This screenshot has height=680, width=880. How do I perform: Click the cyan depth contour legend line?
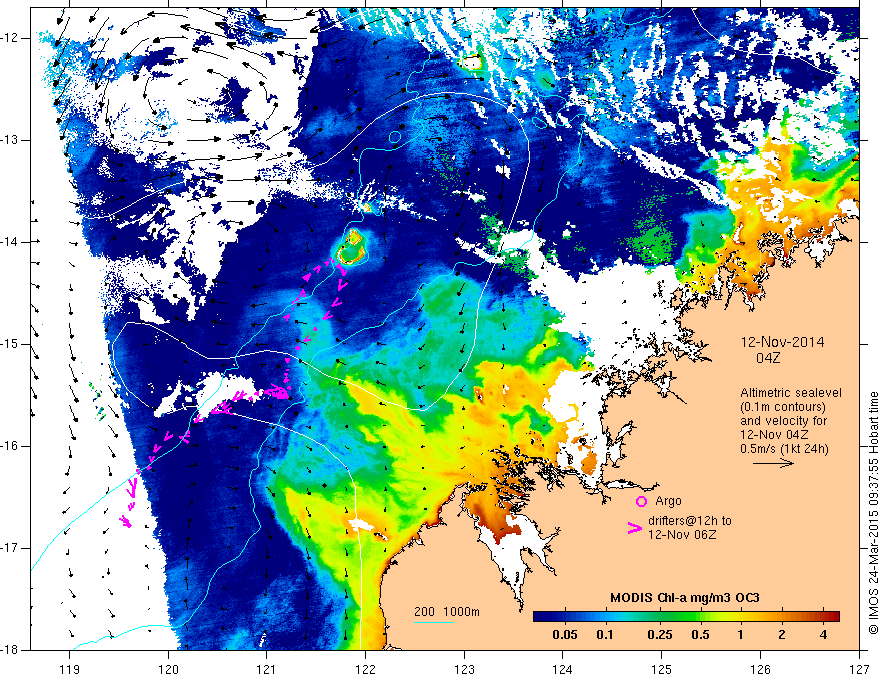[434, 622]
